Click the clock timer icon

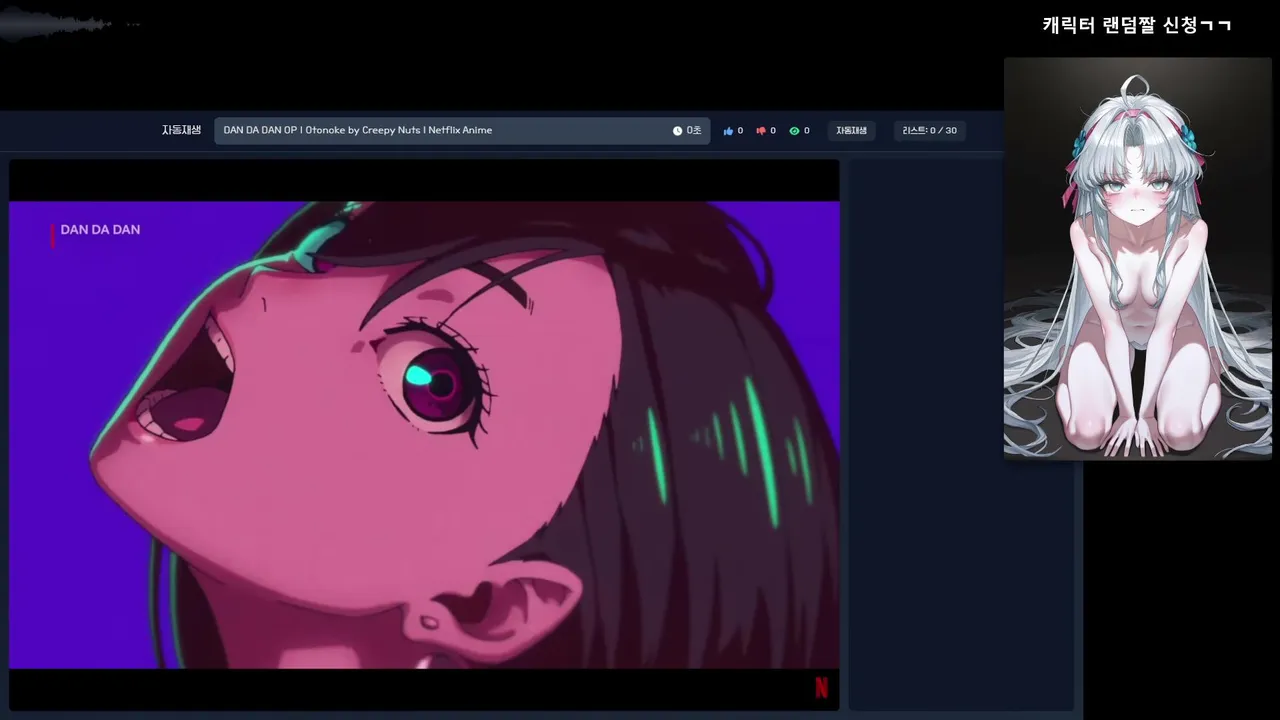[x=677, y=131]
